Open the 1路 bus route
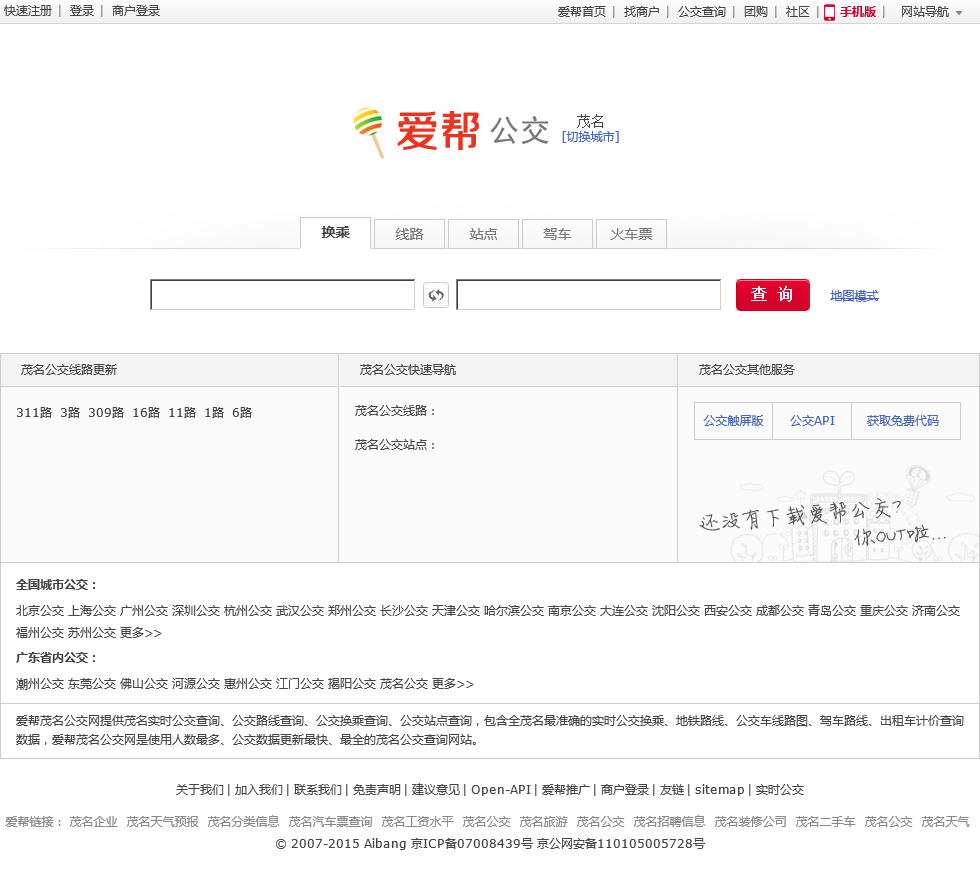The image size is (980, 891). click(214, 412)
